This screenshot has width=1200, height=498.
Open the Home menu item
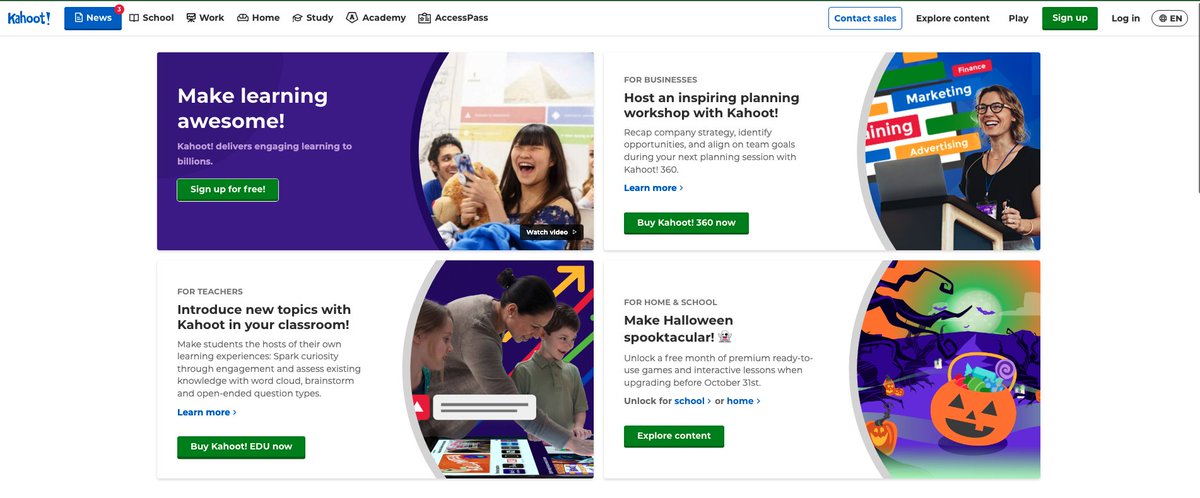pyautogui.click(x=258, y=18)
